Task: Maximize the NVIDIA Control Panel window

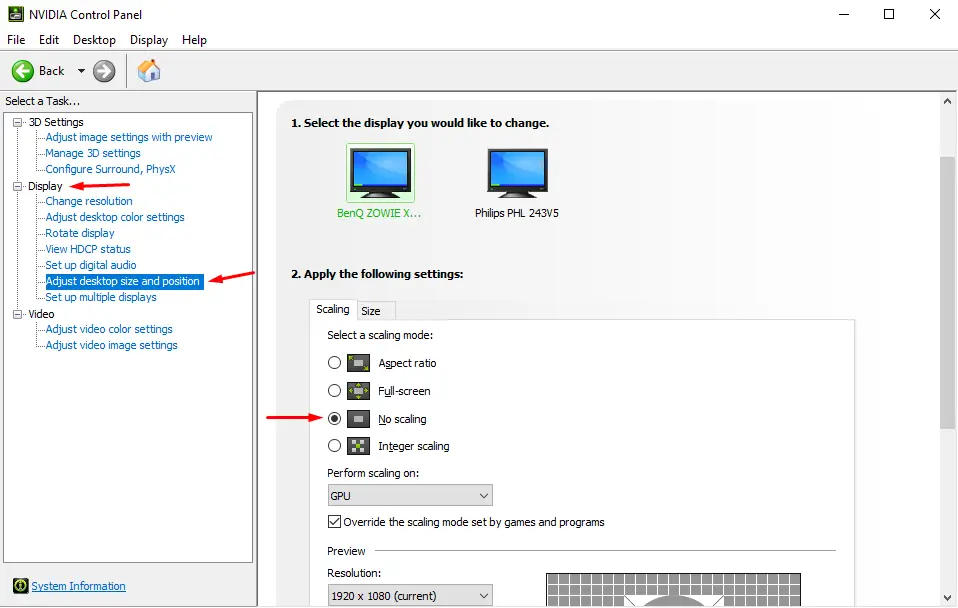Action: (x=889, y=14)
